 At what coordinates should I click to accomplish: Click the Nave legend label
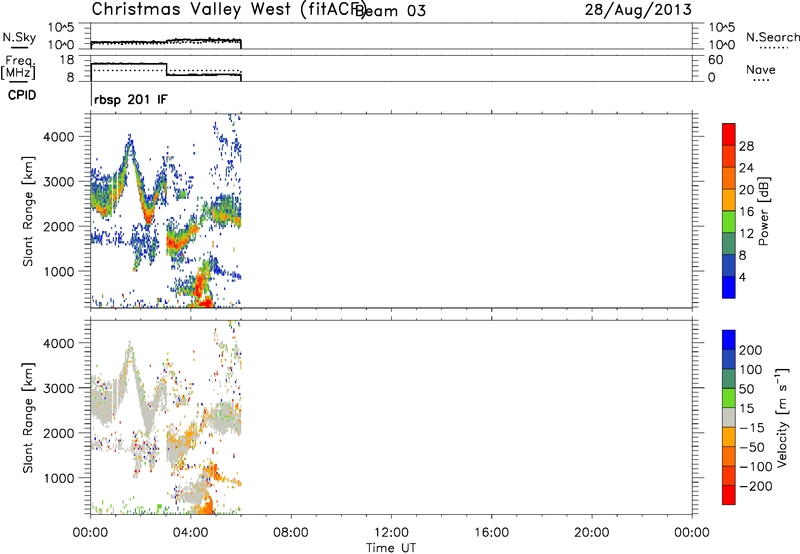click(761, 70)
